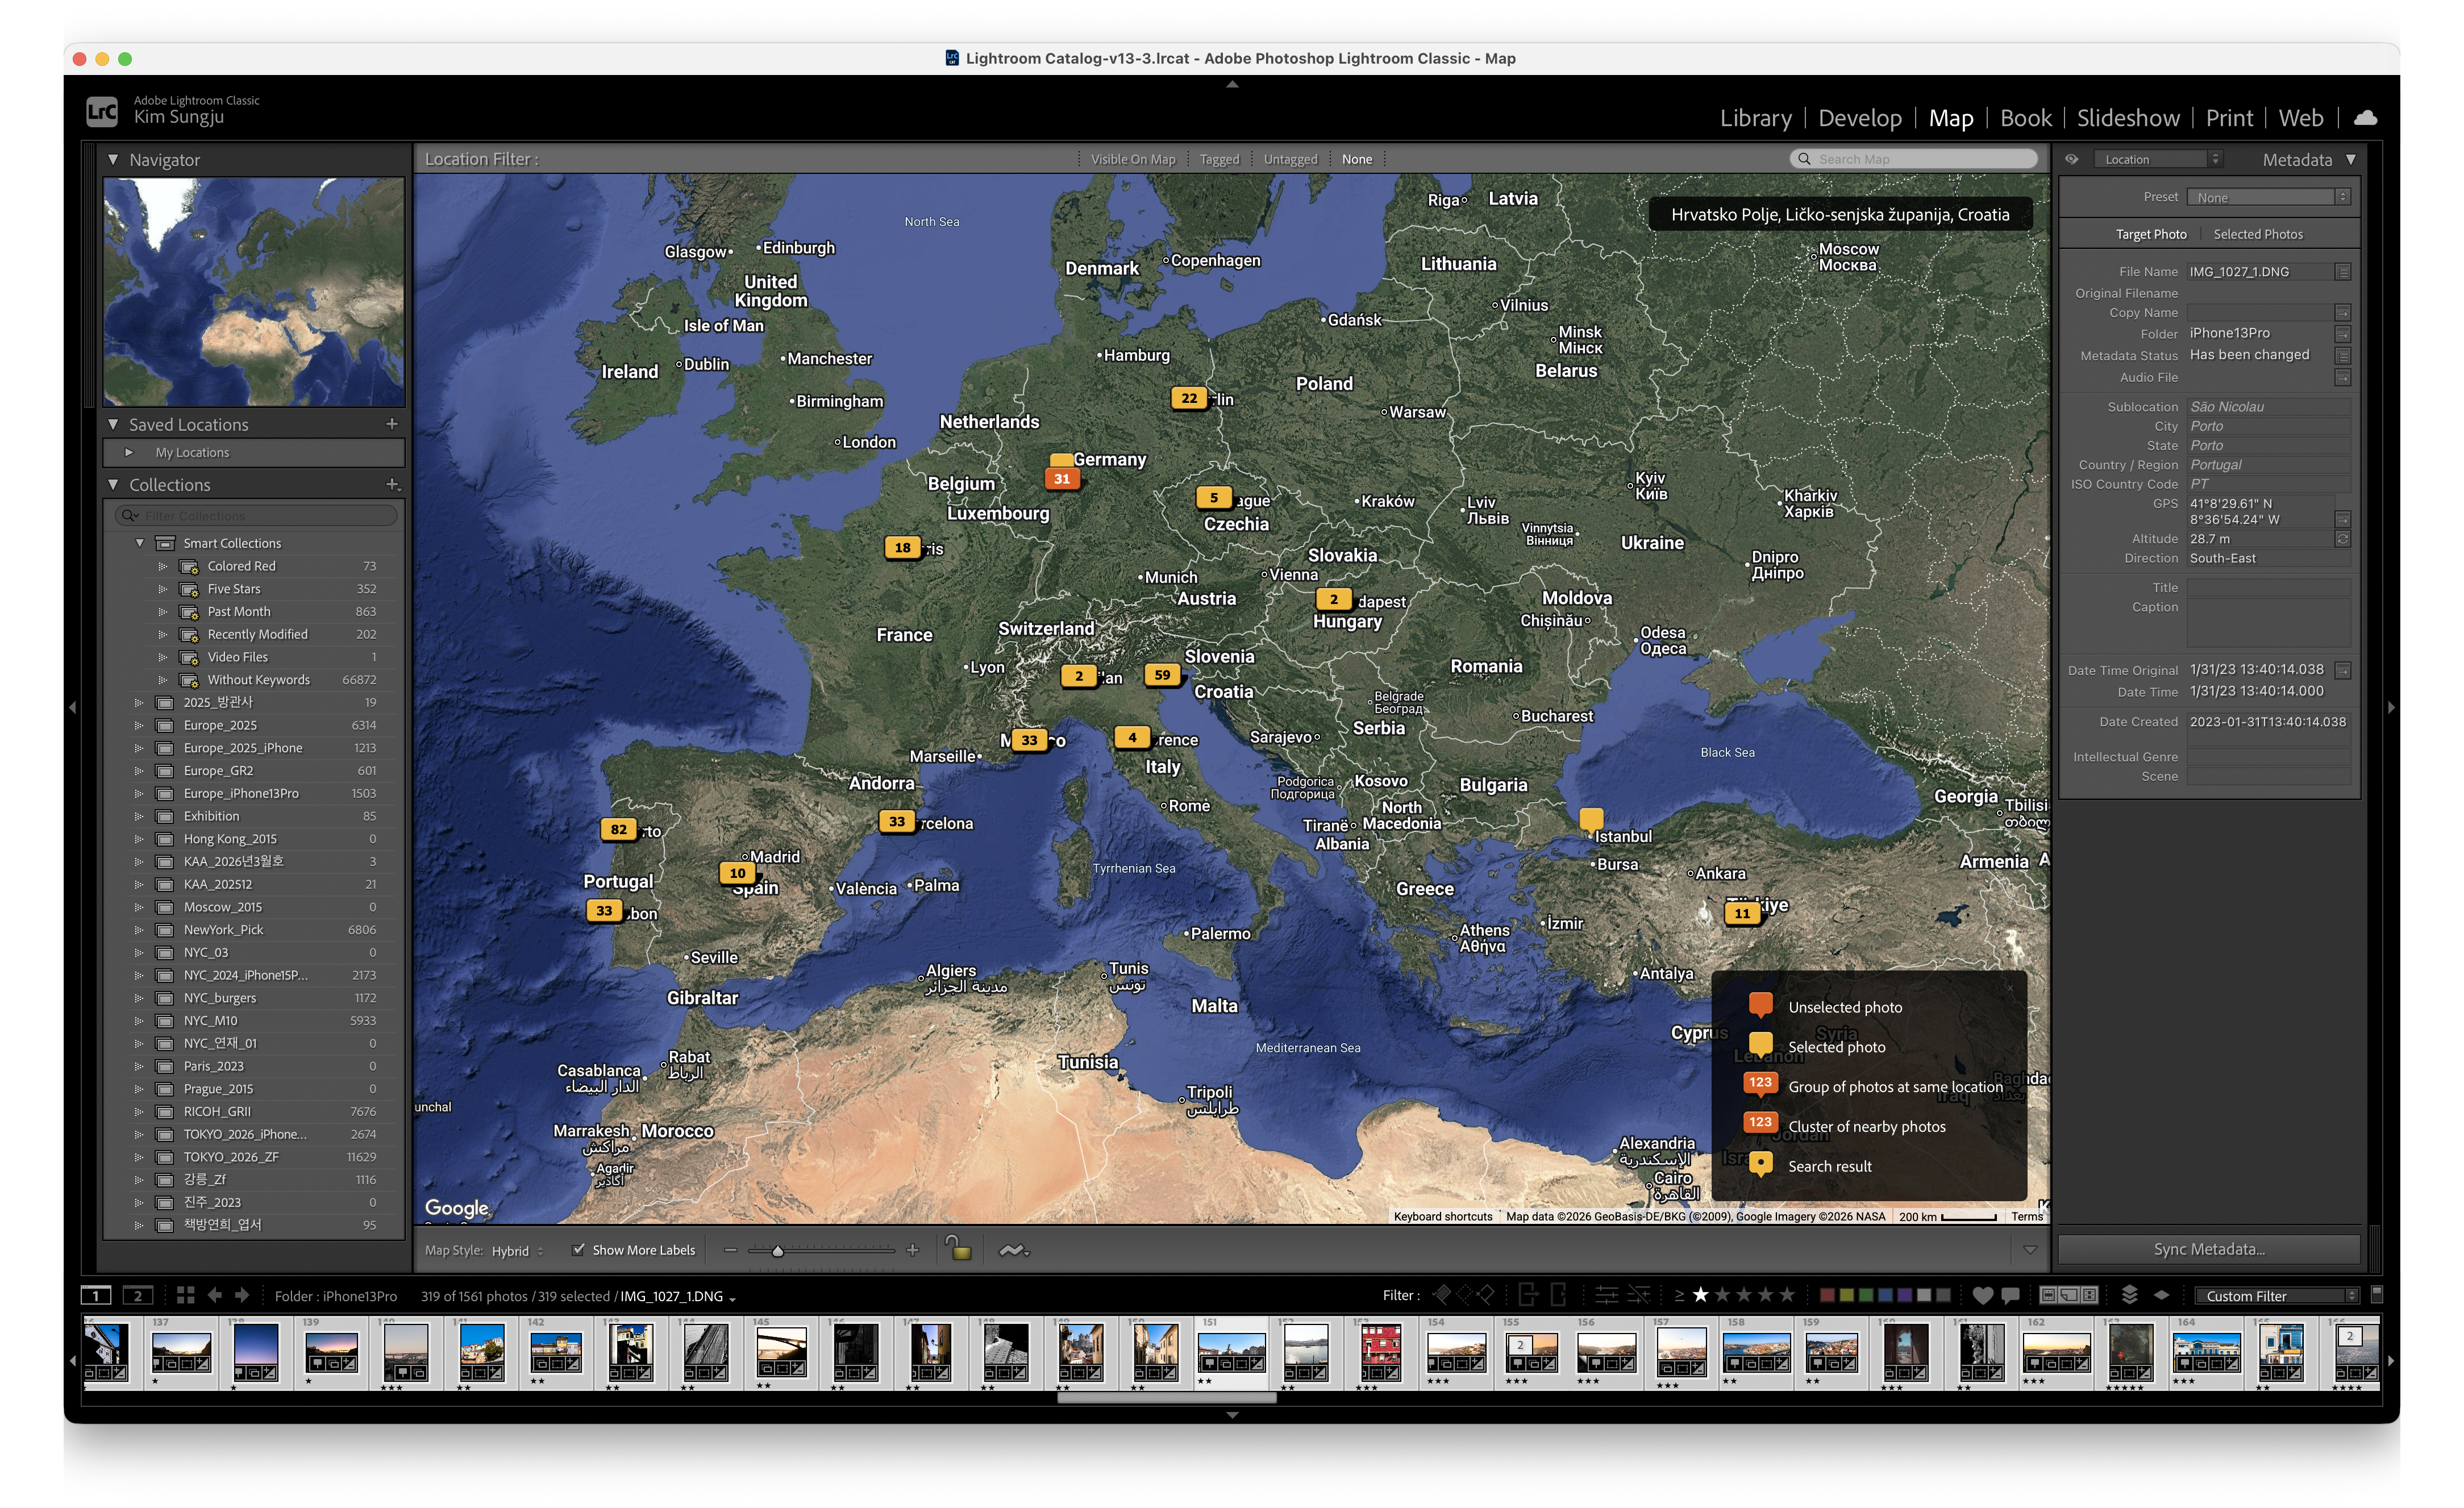Filter by liked heart icon
Screen dimensions: 2464x1508
[1983, 1296]
